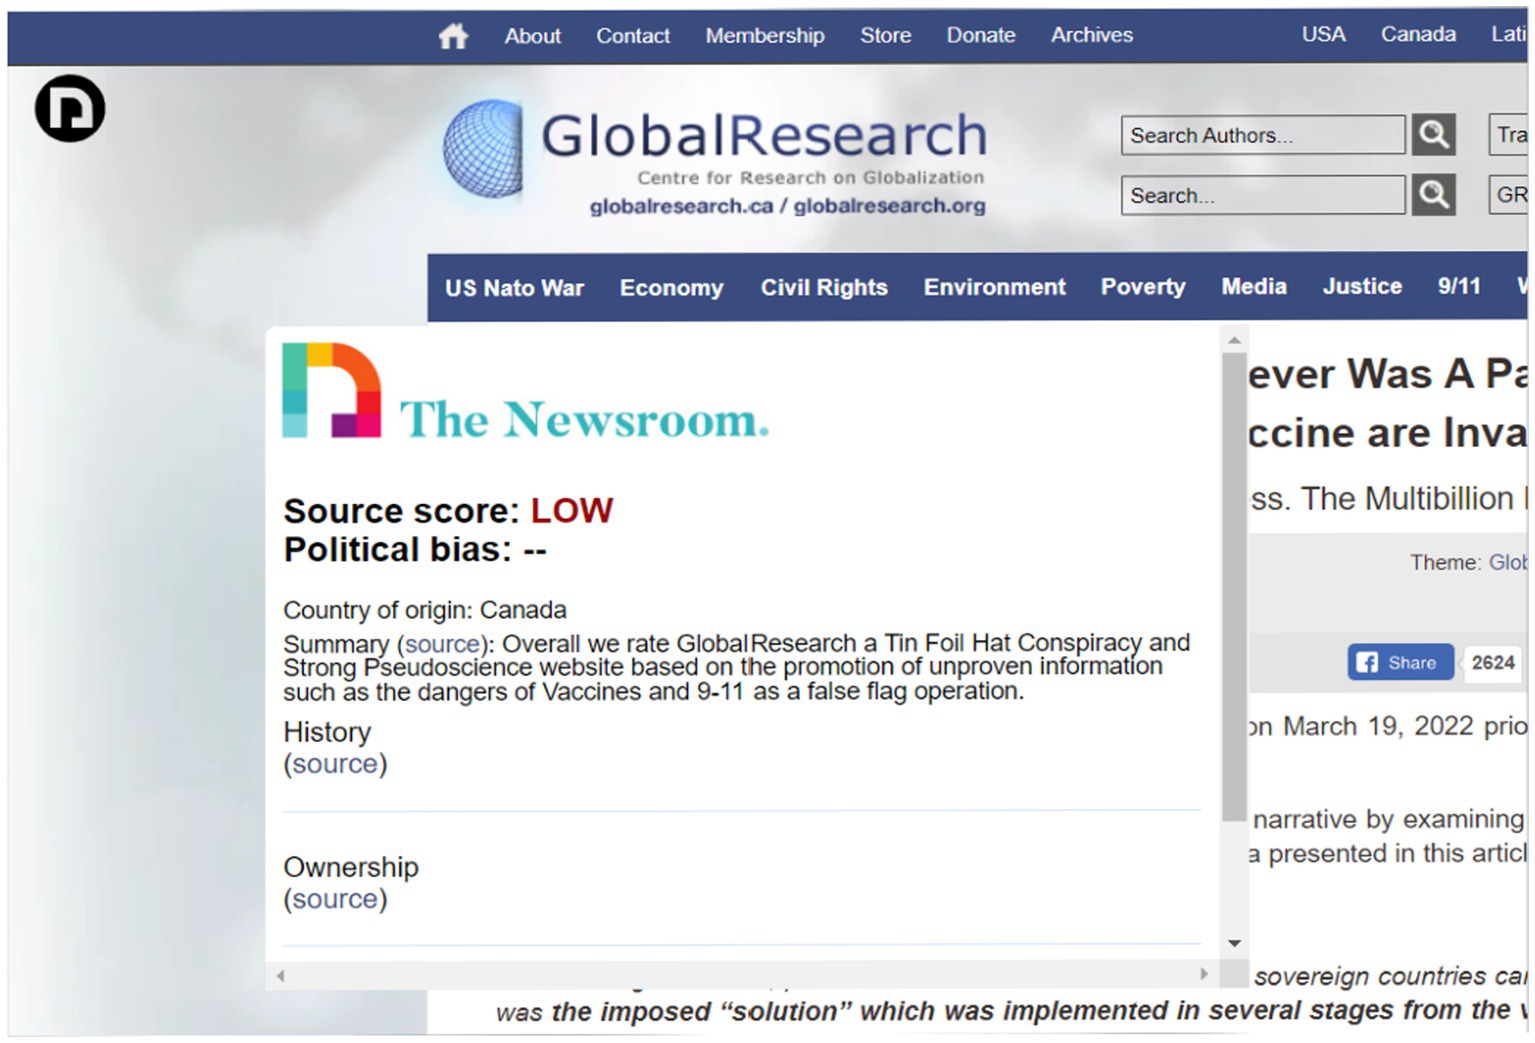Open the Ownership source link
The height and width of the screenshot is (1043, 1535).
[335, 899]
